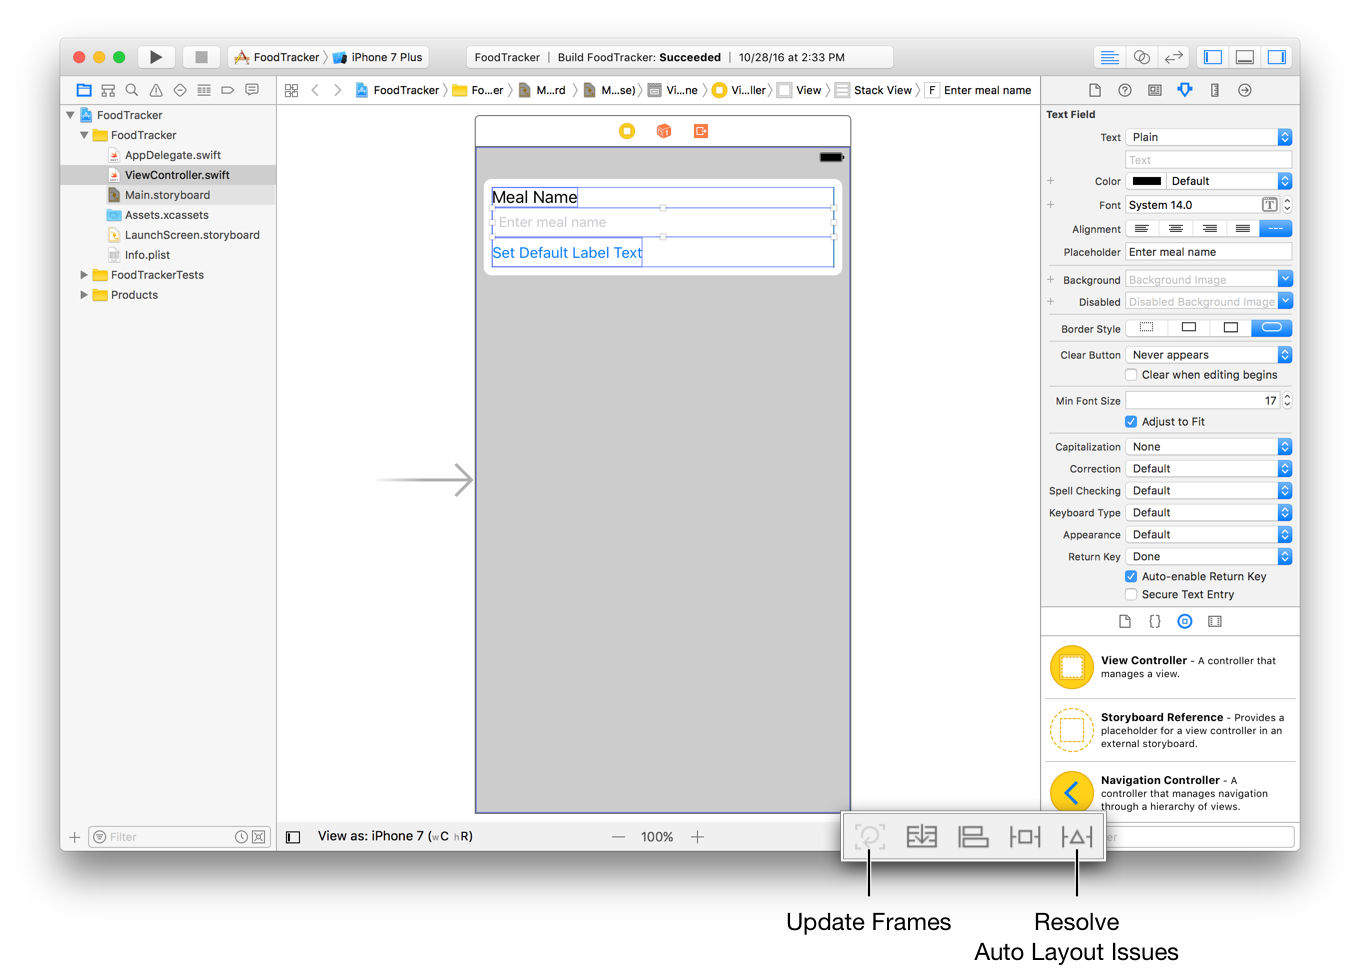The height and width of the screenshot is (979, 1360).
Task: Click View as: iPhone 7 button
Action: 395,836
